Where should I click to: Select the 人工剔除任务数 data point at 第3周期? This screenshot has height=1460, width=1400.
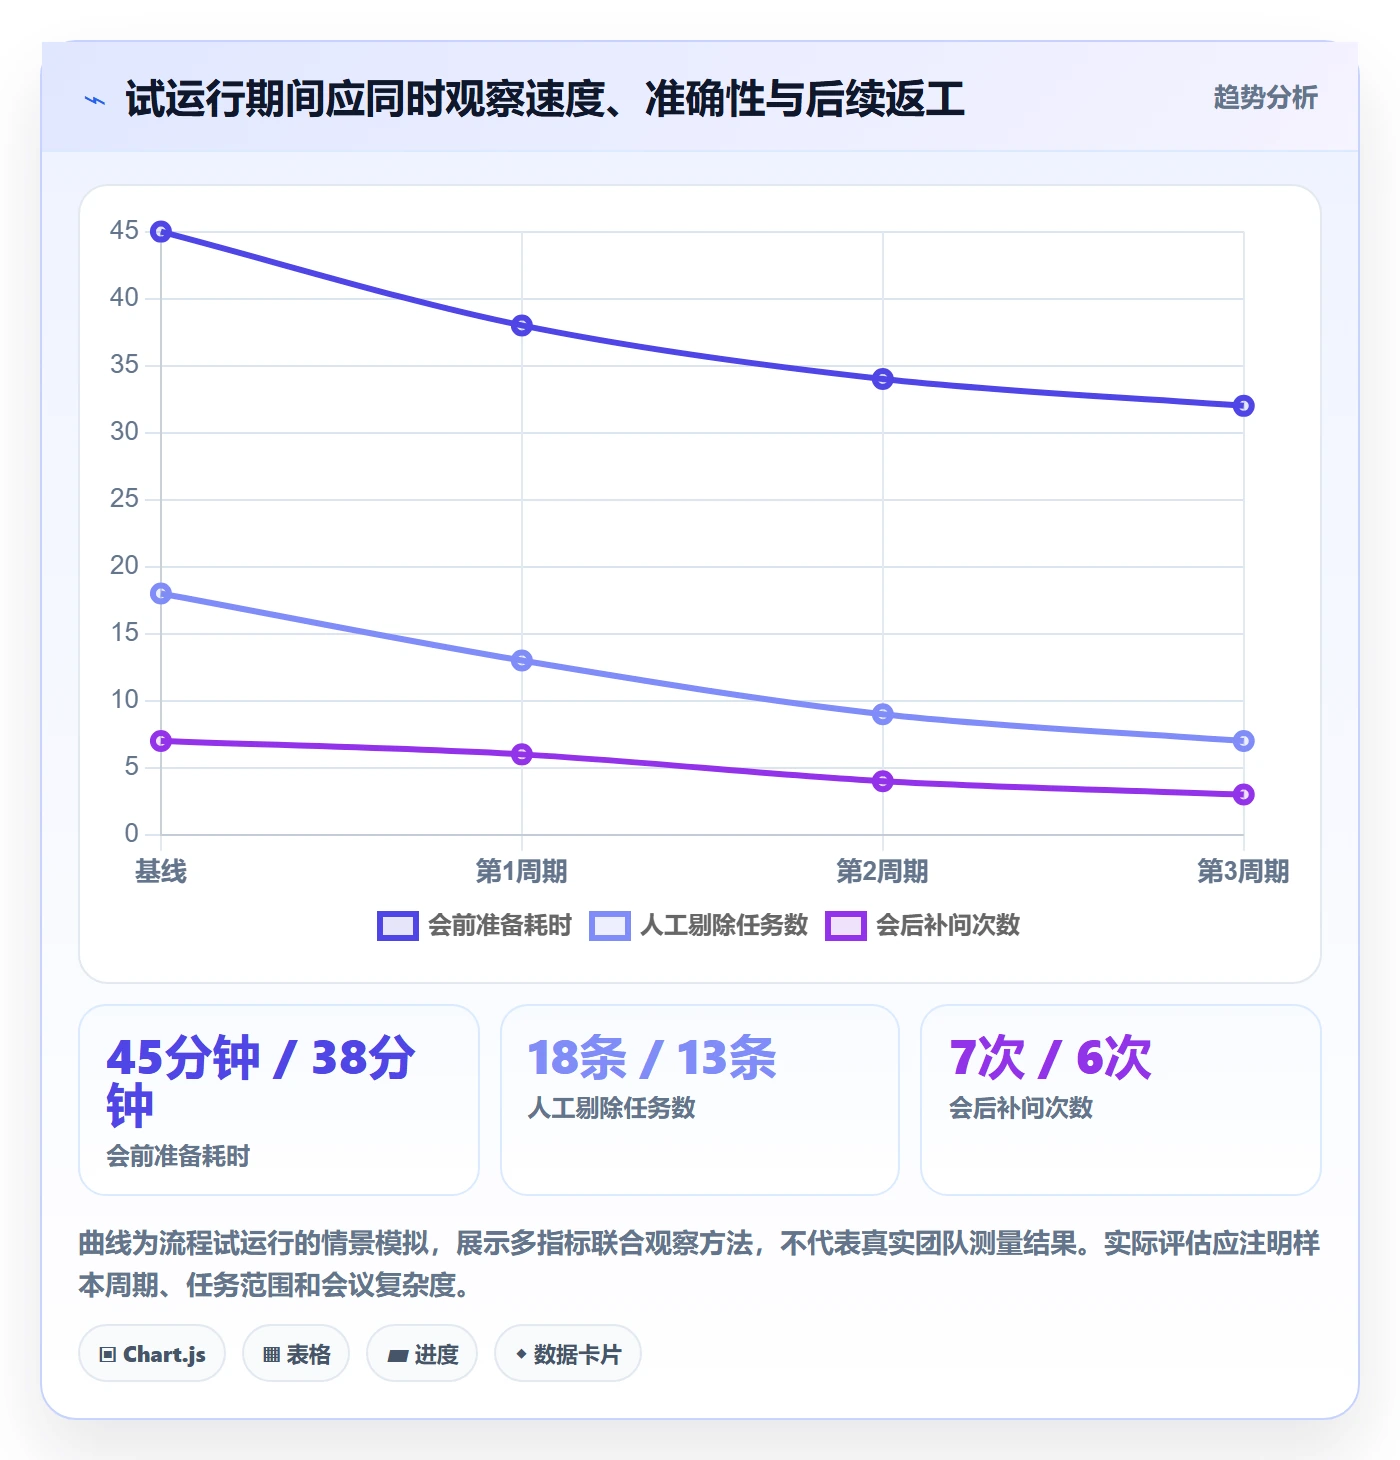[1244, 741]
